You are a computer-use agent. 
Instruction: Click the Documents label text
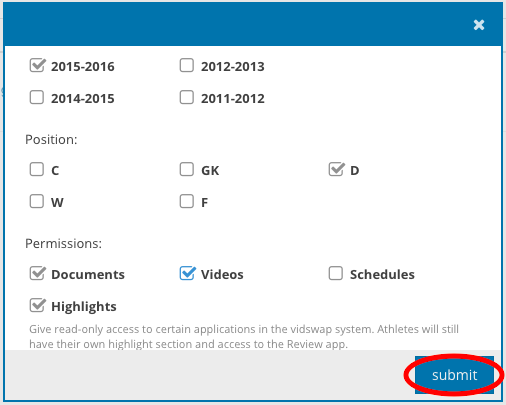point(88,274)
